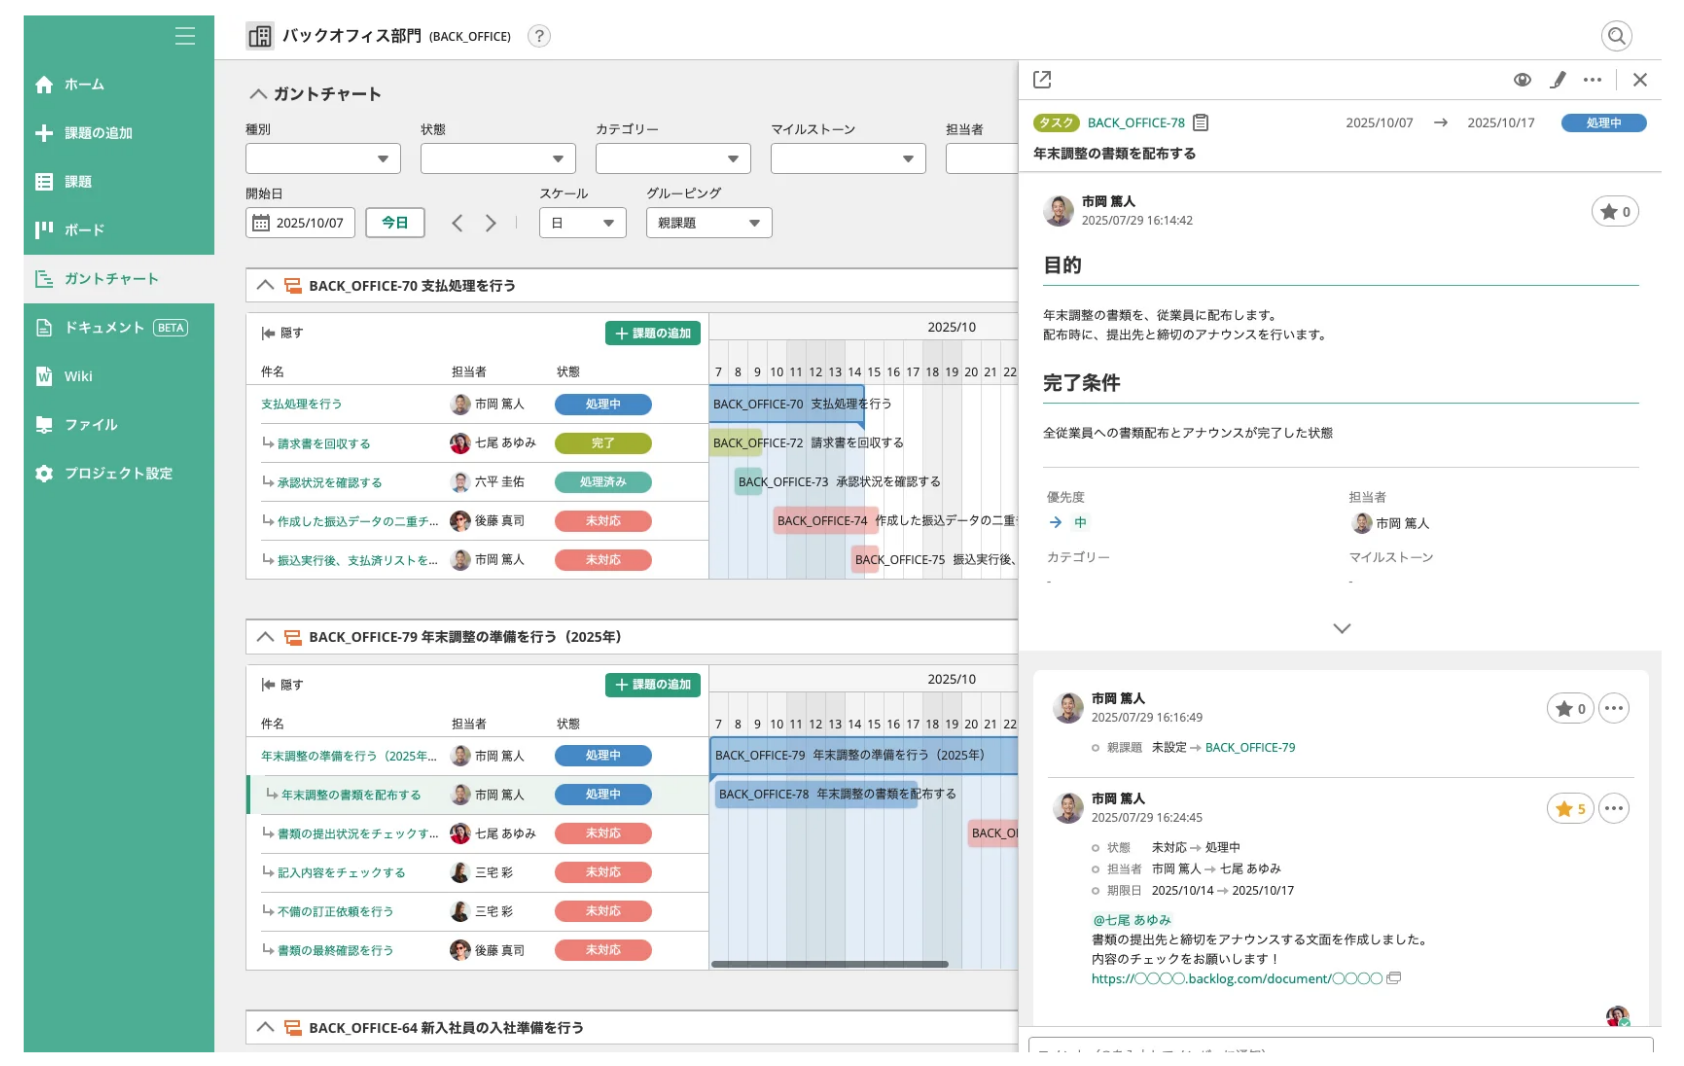Click the Wiki icon in sidebar

[44, 376]
